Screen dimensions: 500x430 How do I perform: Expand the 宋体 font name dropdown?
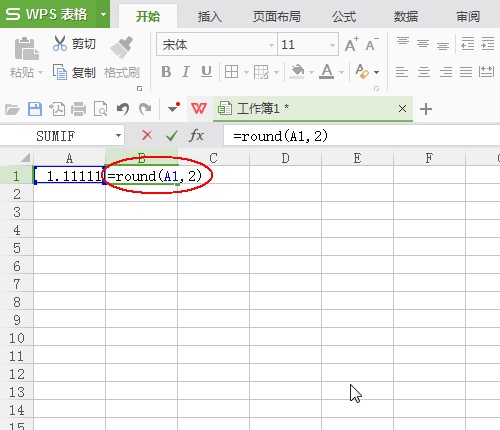(x=271, y=45)
